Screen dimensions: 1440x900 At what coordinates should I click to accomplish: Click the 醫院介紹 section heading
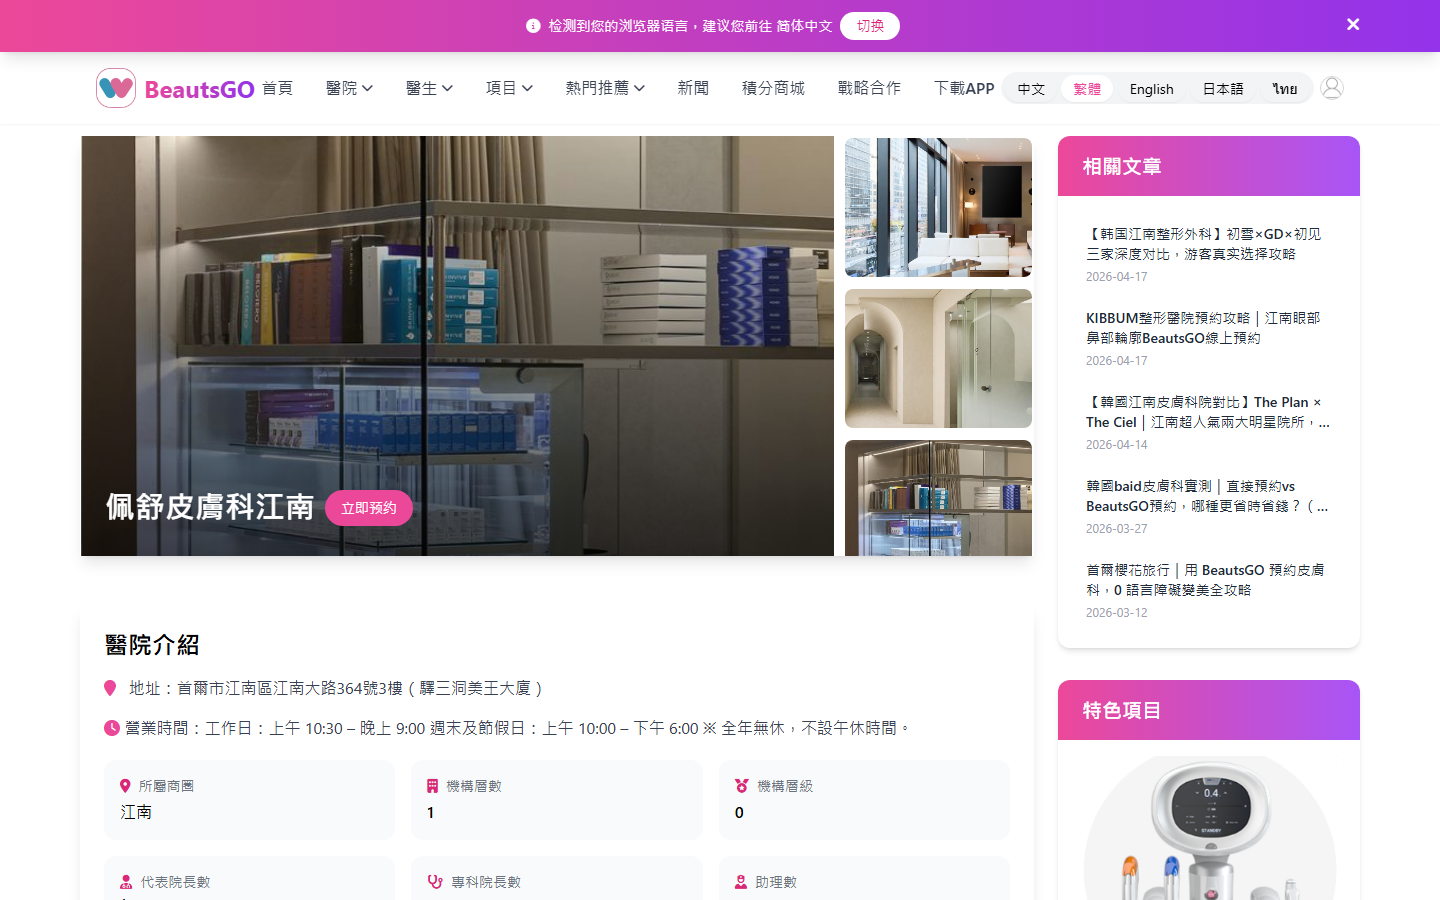point(152,645)
